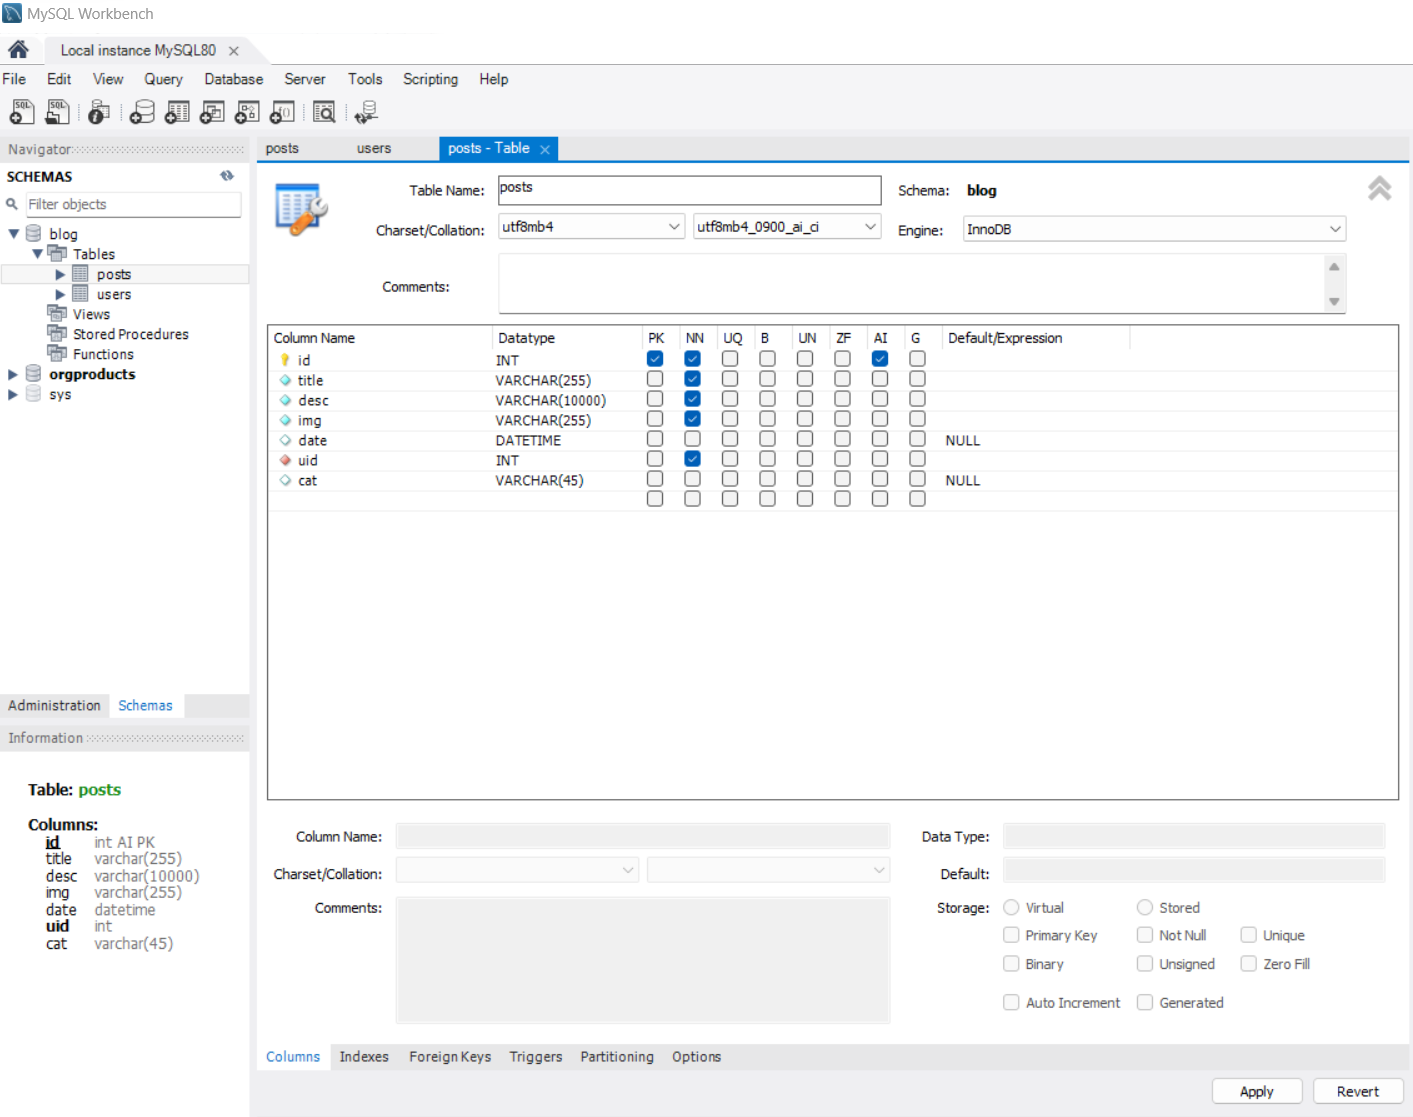This screenshot has width=1413, height=1117.
Task: Open the utf8mb4 charset dropdown
Action: coord(591,227)
